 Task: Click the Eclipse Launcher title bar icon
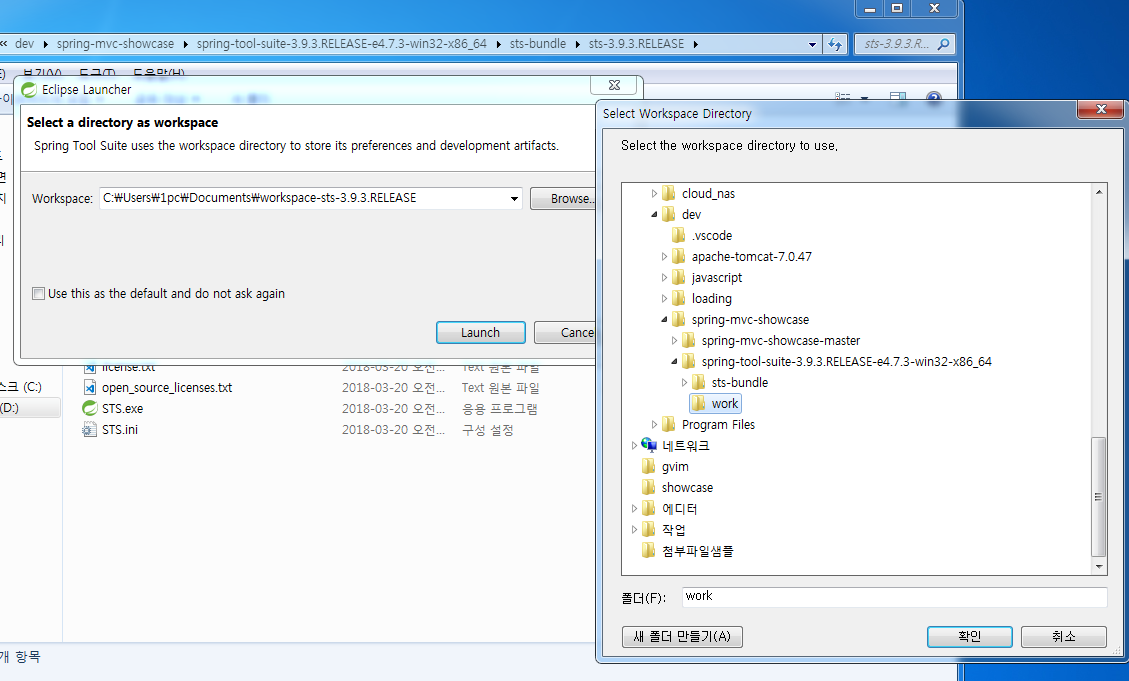(x=29, y=90)
